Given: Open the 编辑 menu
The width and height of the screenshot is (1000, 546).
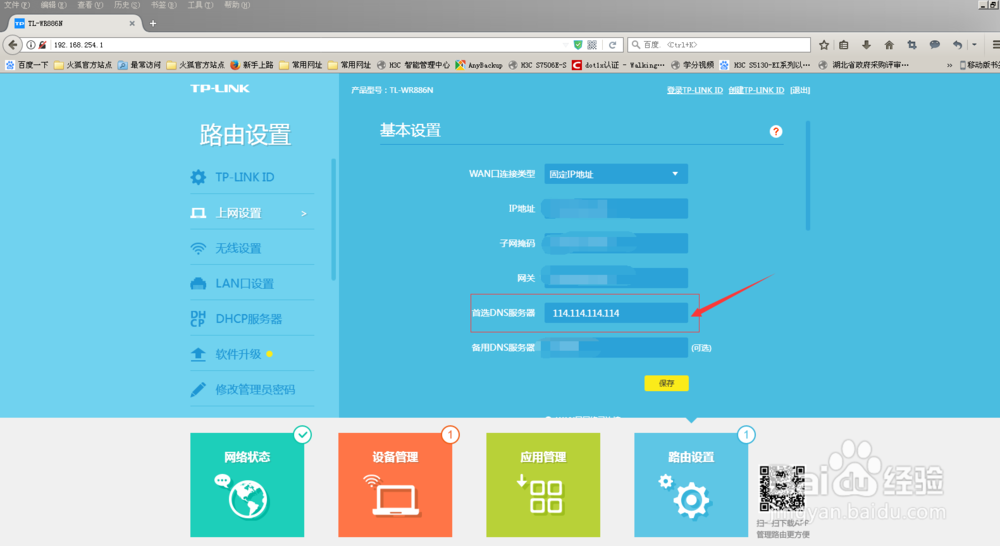Looking at the screenshot, I should click(x=54, y=4).
